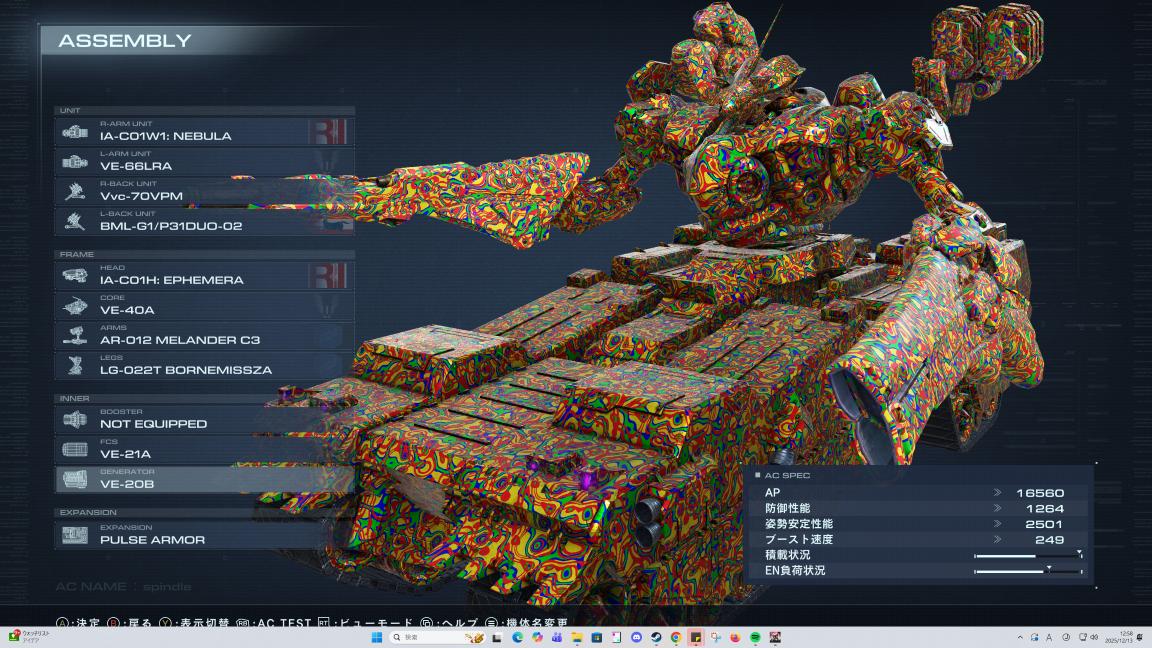
Task: Click the EN負荷状況 energy load gauge
Action: click(1028, 571)
